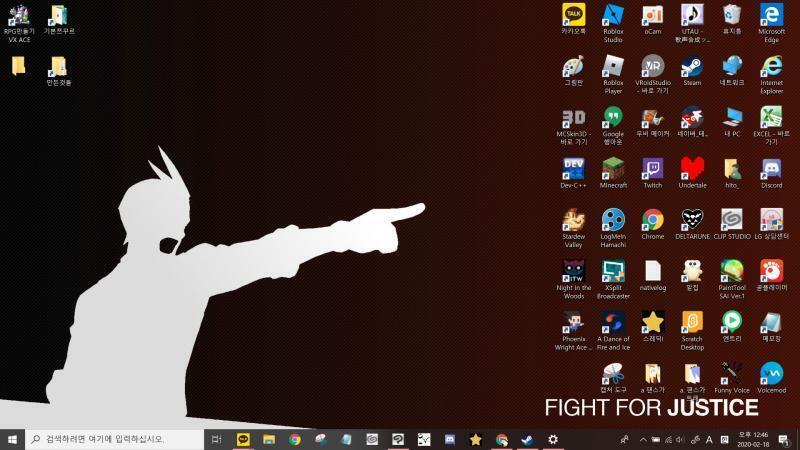Open the KakaoTalk (카카오톡) desktop shortcut
The height and width of the screenshot is (450, 800).
point(573,19)
